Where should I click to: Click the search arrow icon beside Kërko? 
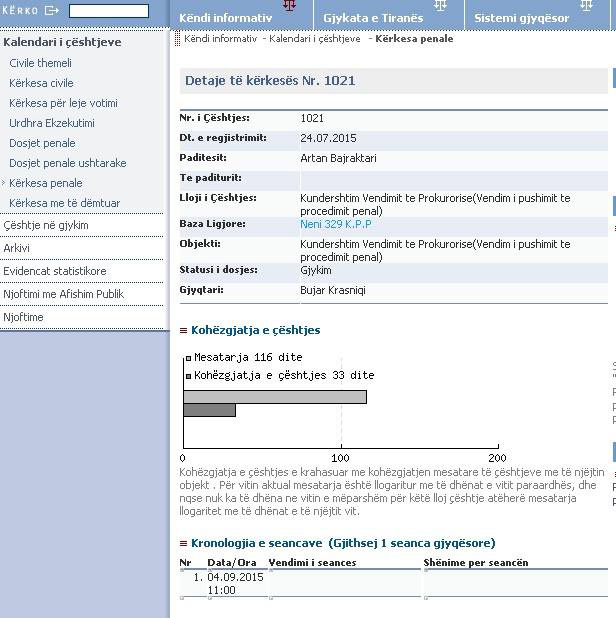coord(52,11)
